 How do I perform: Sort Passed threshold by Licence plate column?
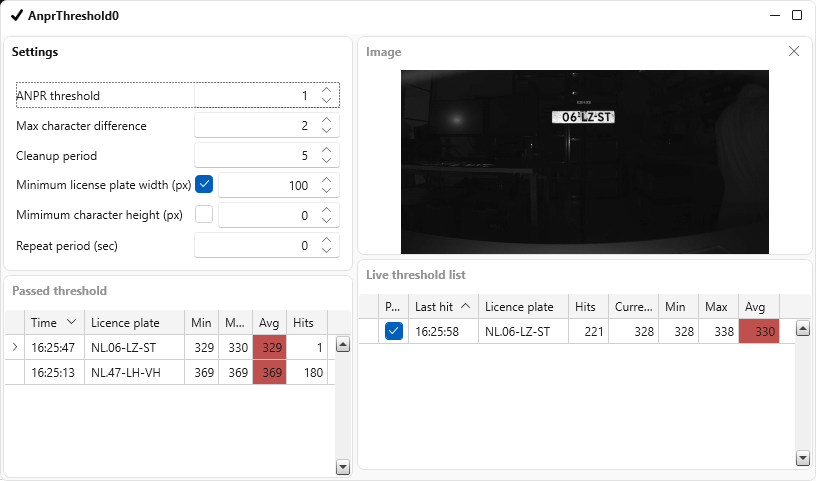point(134,323)
